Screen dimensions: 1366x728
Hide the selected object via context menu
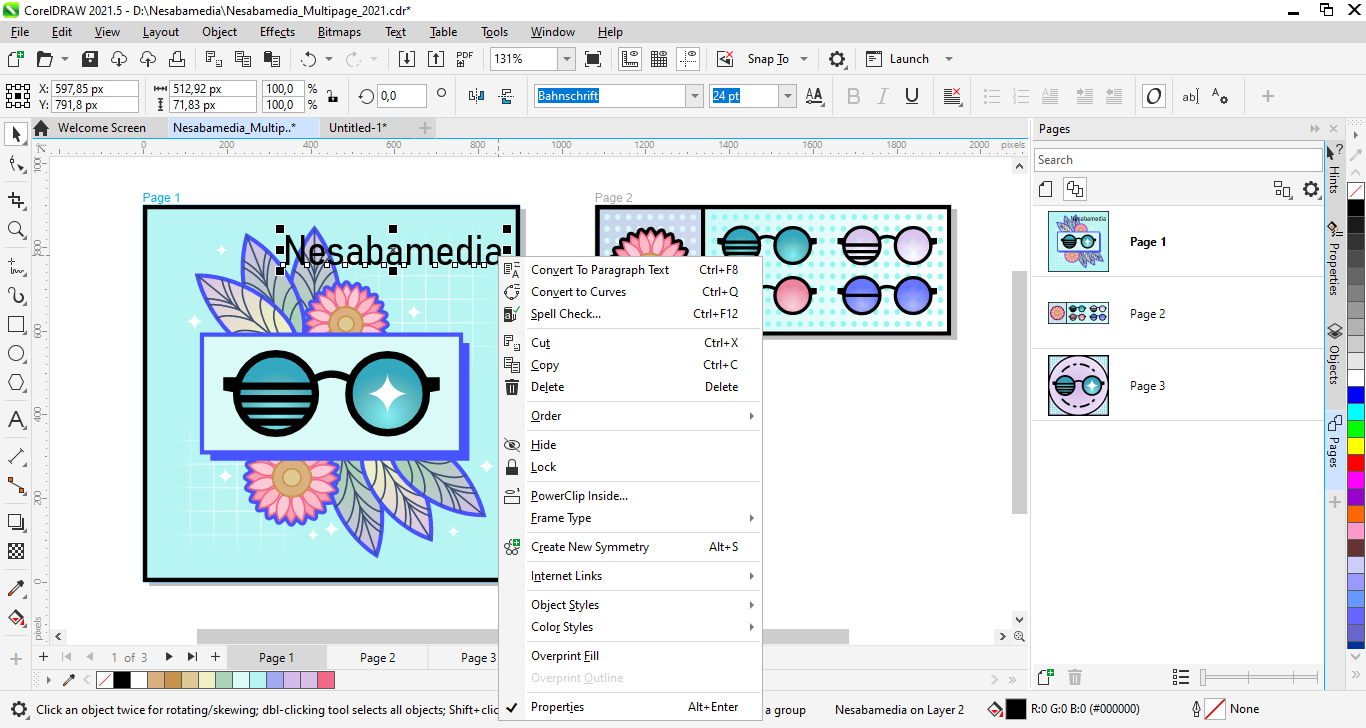pyautogui.click(x=543, y=445)
